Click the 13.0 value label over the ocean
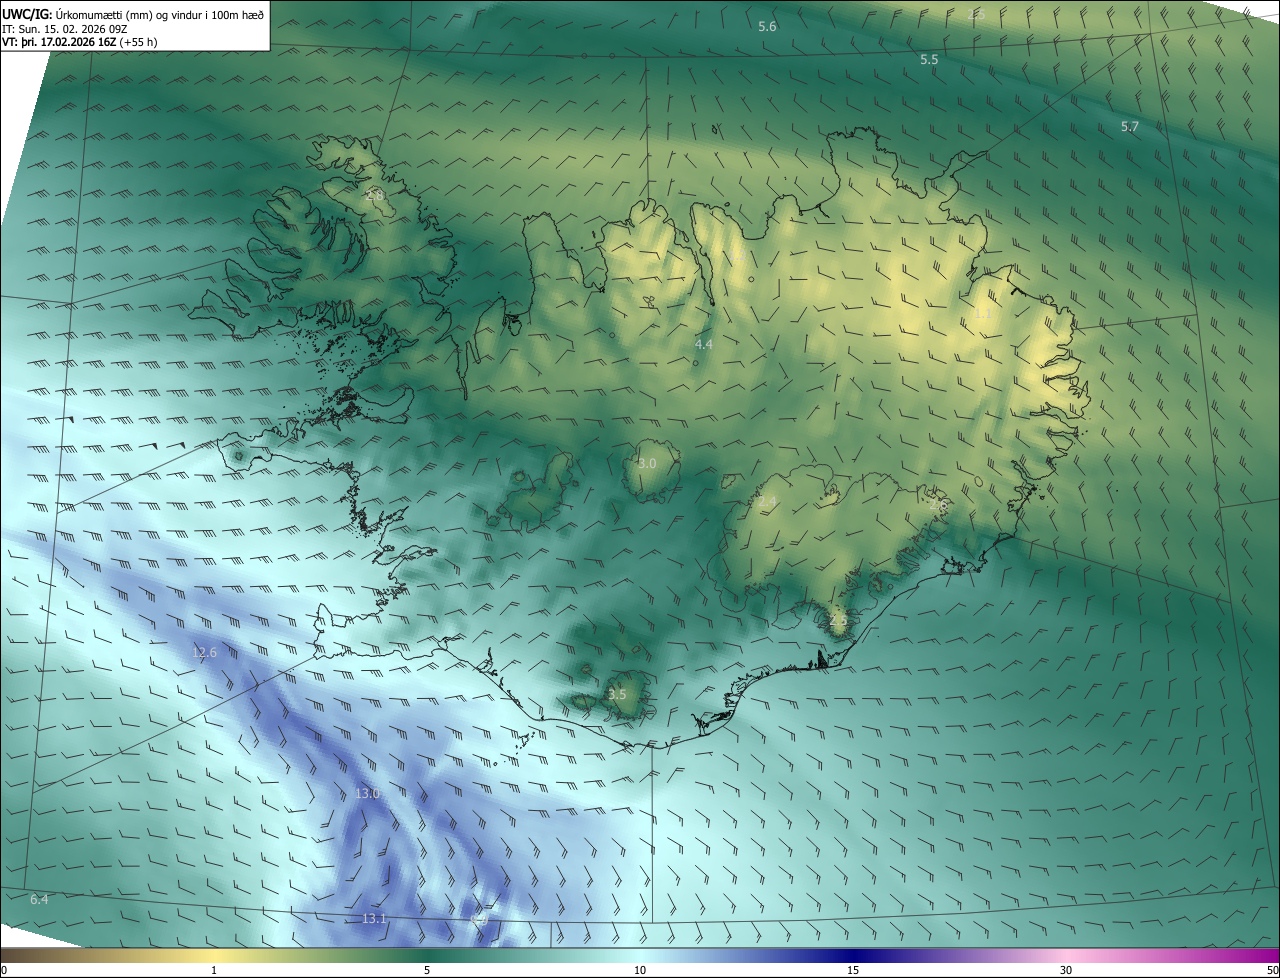This screenshot has height=978, width=1280. point(367,794)
